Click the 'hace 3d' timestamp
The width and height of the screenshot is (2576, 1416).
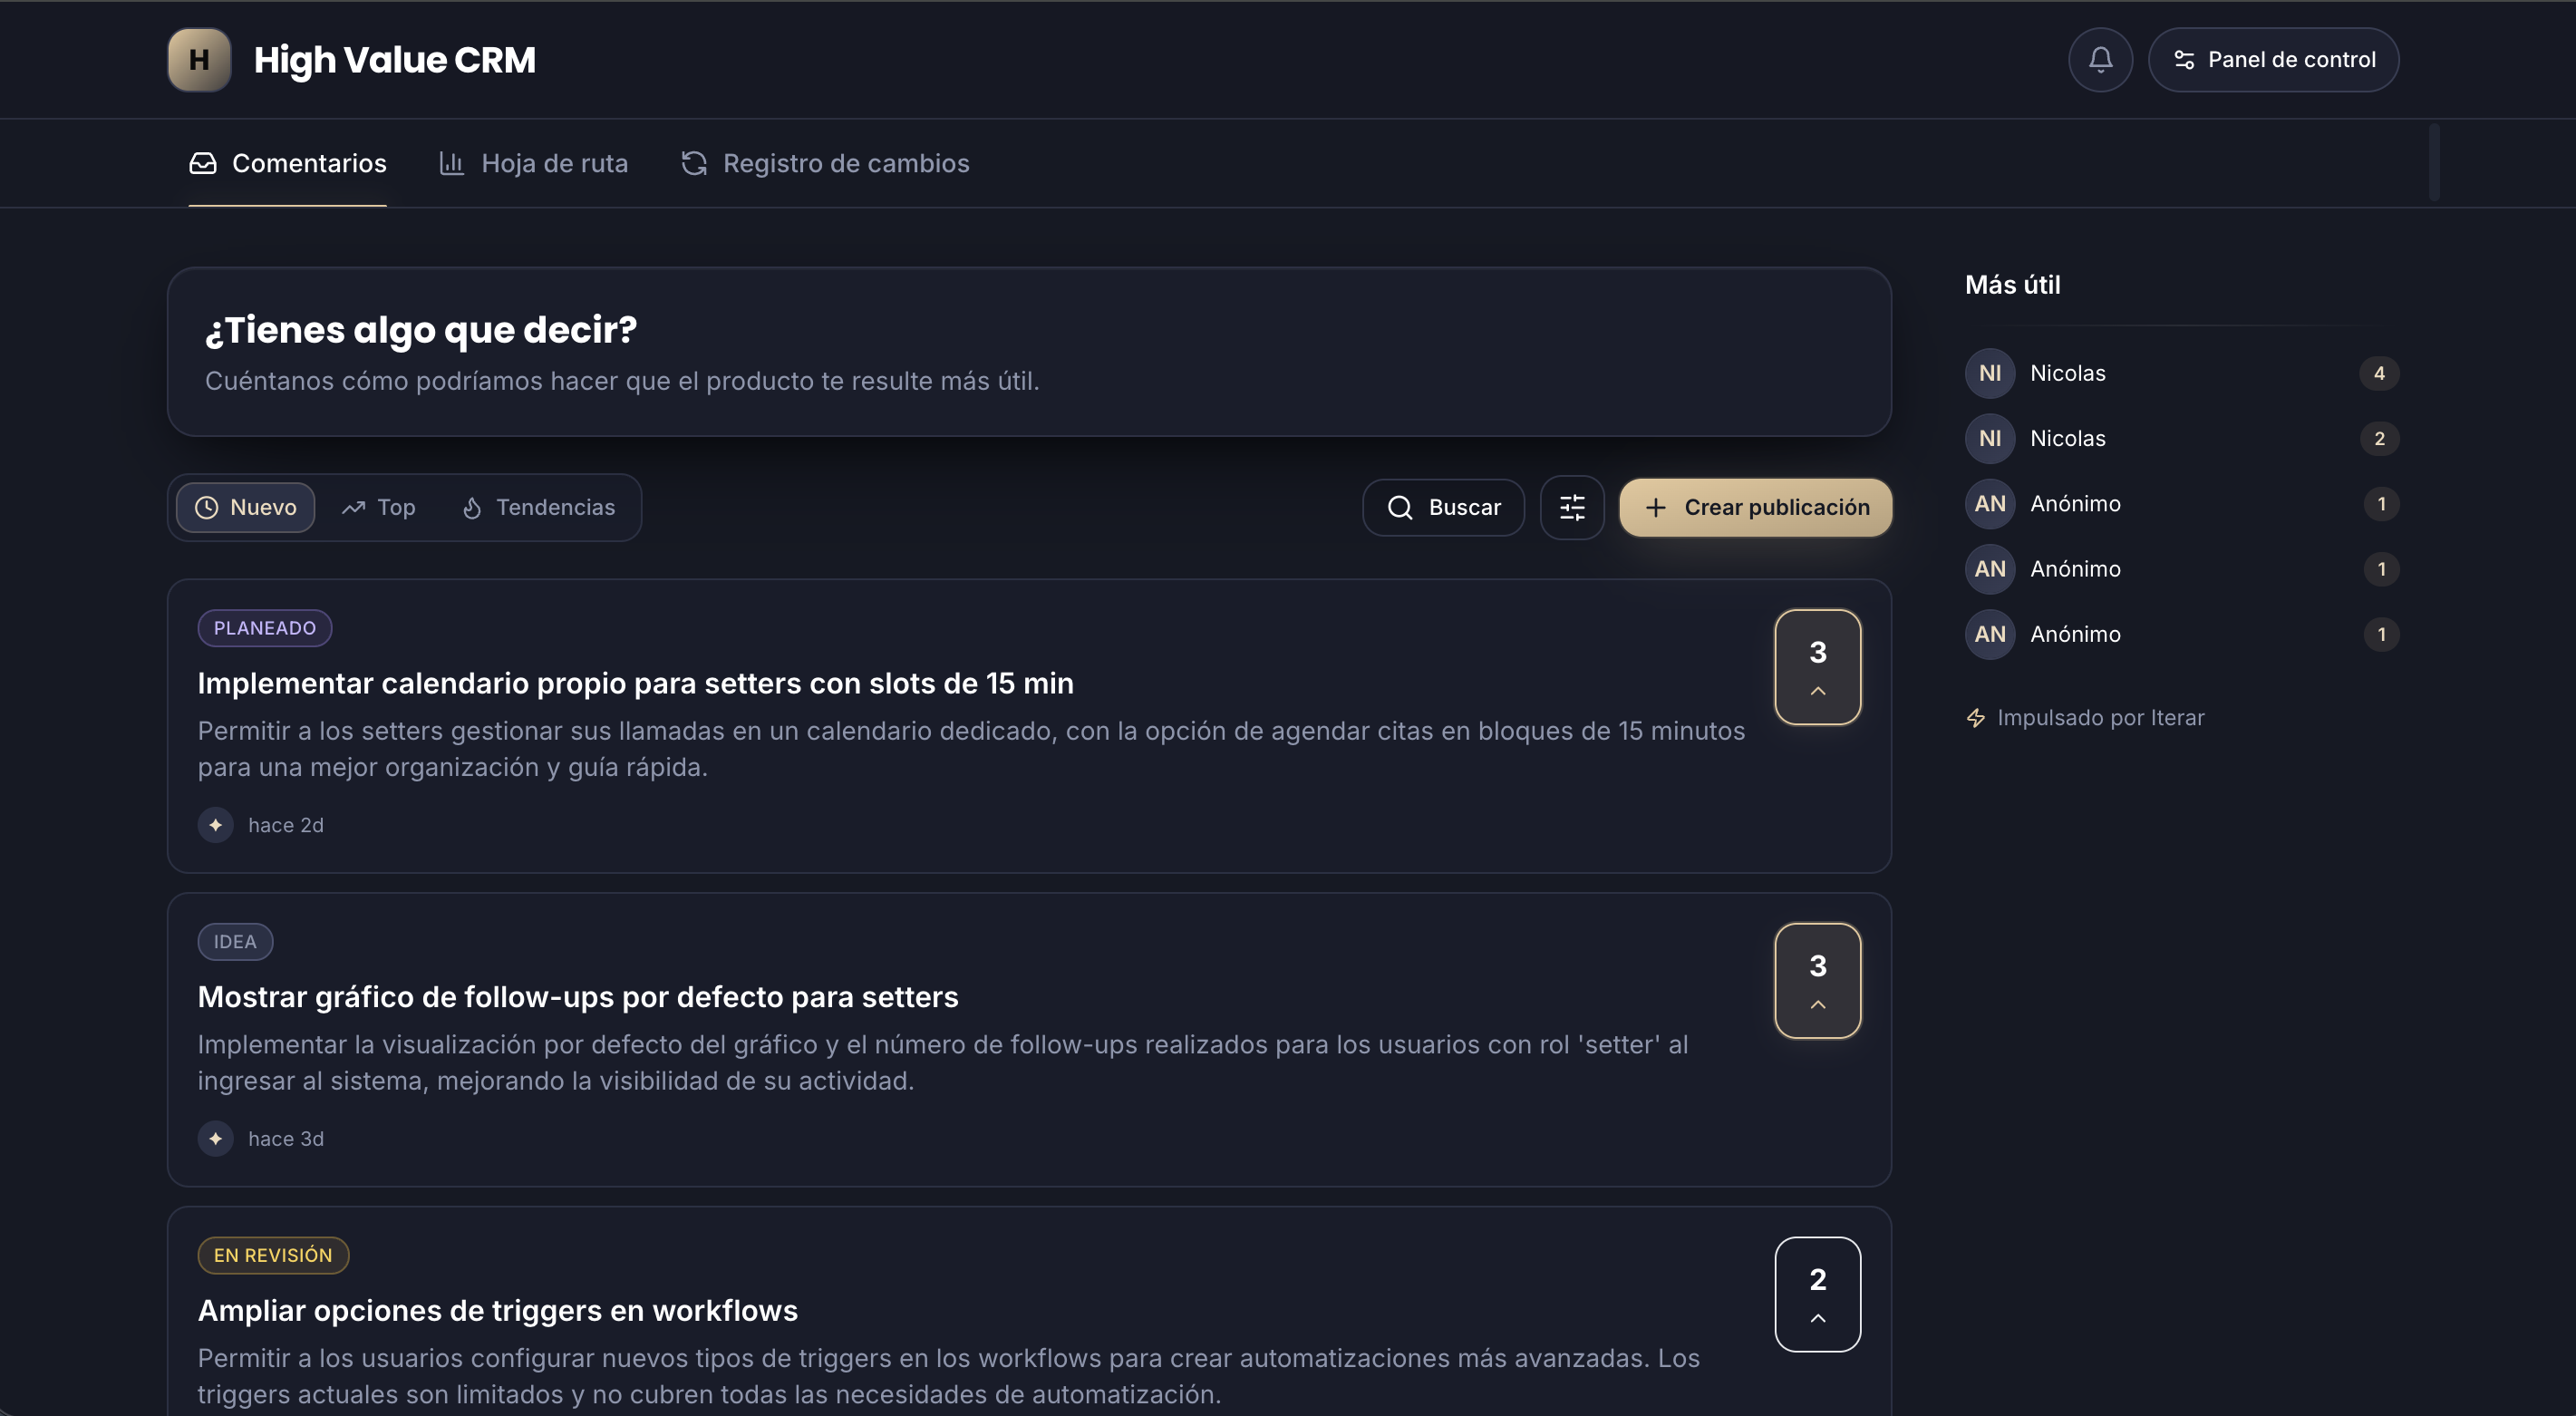[286, 1138]
